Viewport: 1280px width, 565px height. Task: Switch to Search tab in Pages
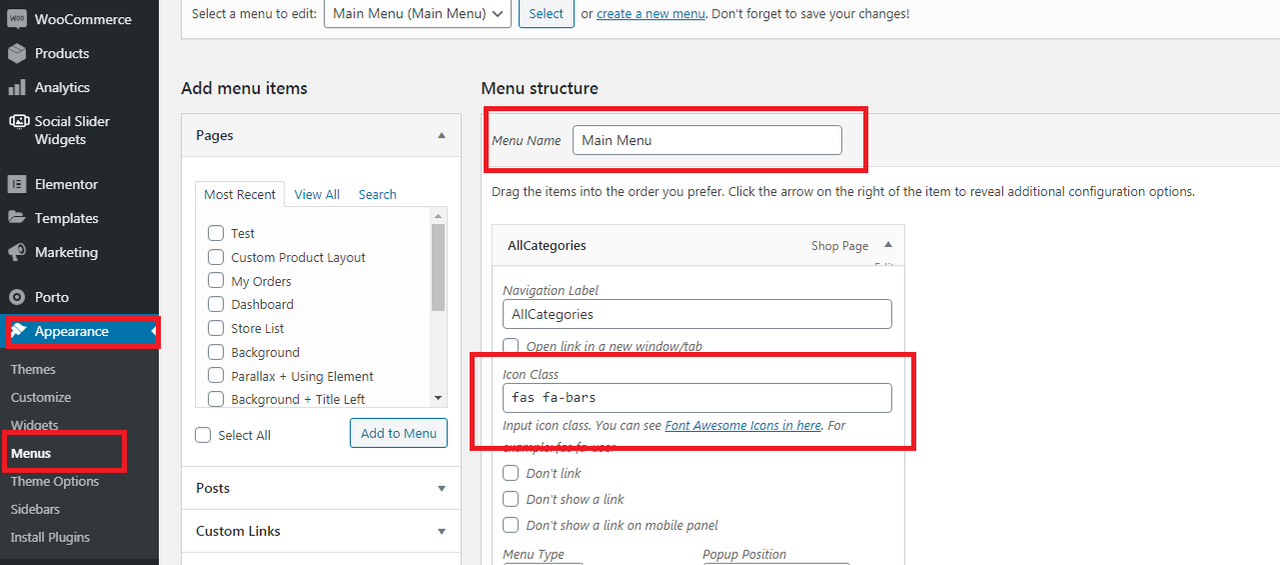(x=378, y=194)
